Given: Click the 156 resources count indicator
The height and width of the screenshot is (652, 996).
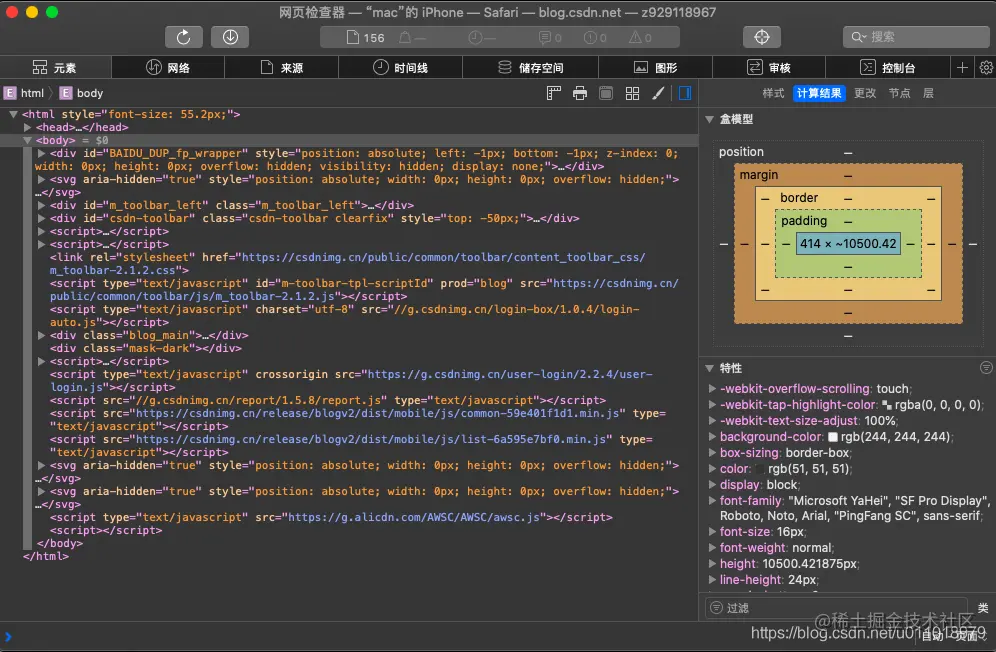Looking at the screenshot, I should point(366,37).
